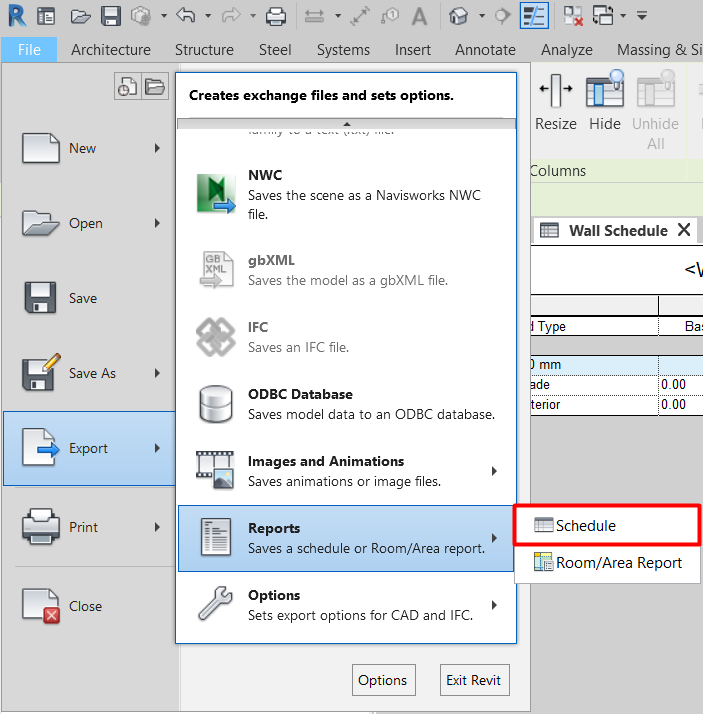The width and height of the screenshot is (703, 714).
Task: Open the Undo history dropdown arrow
Action: click(x=208, y=16)
